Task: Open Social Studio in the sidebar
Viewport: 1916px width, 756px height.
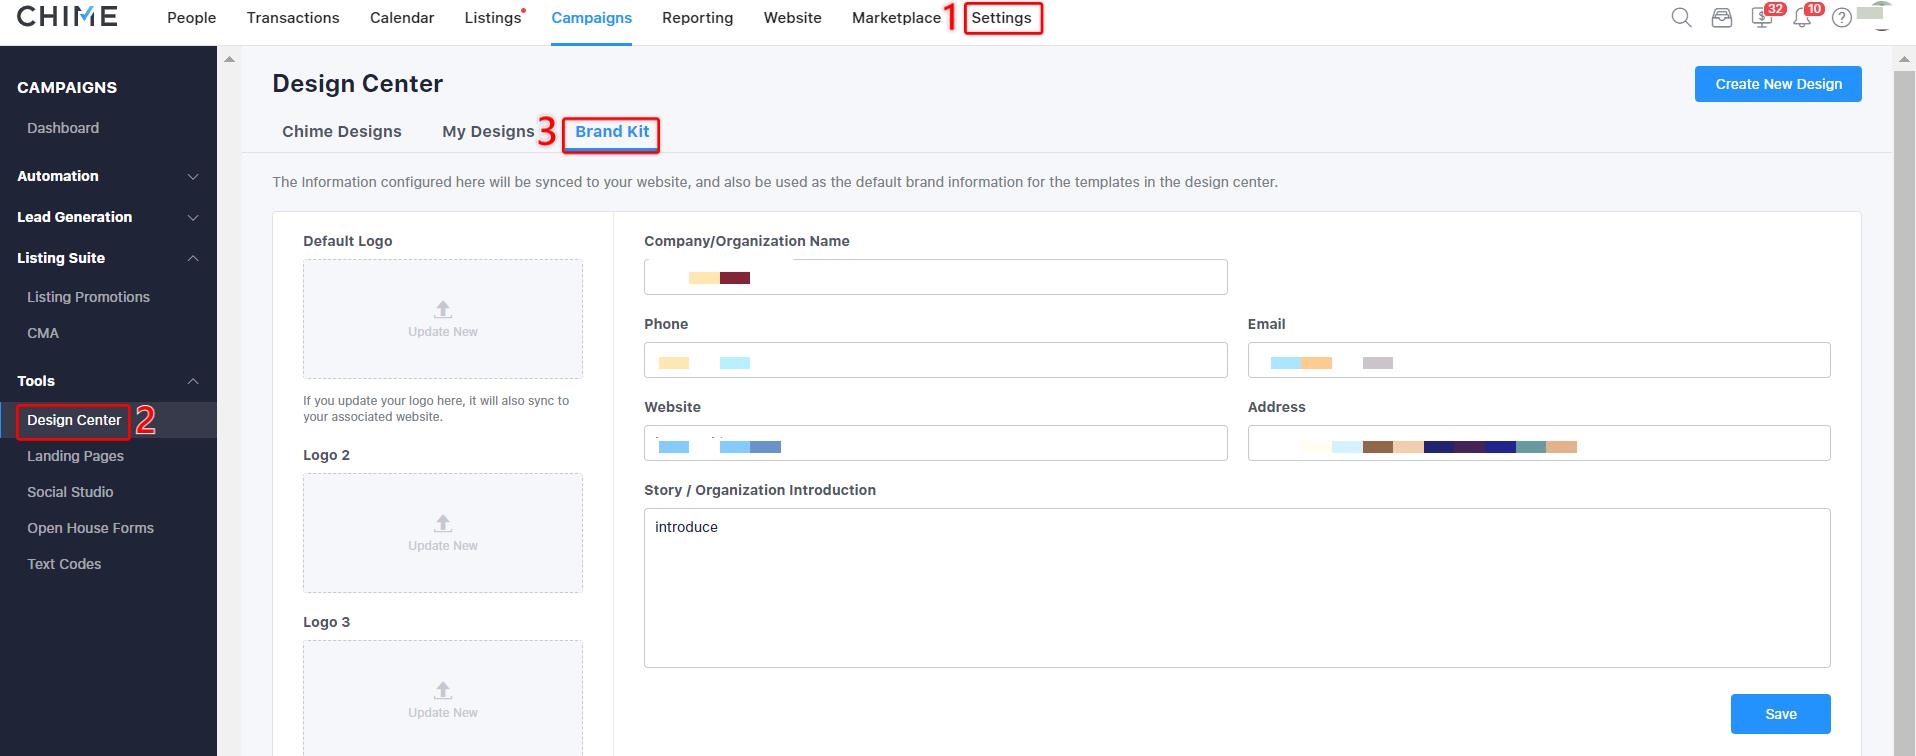Action: 70,492
